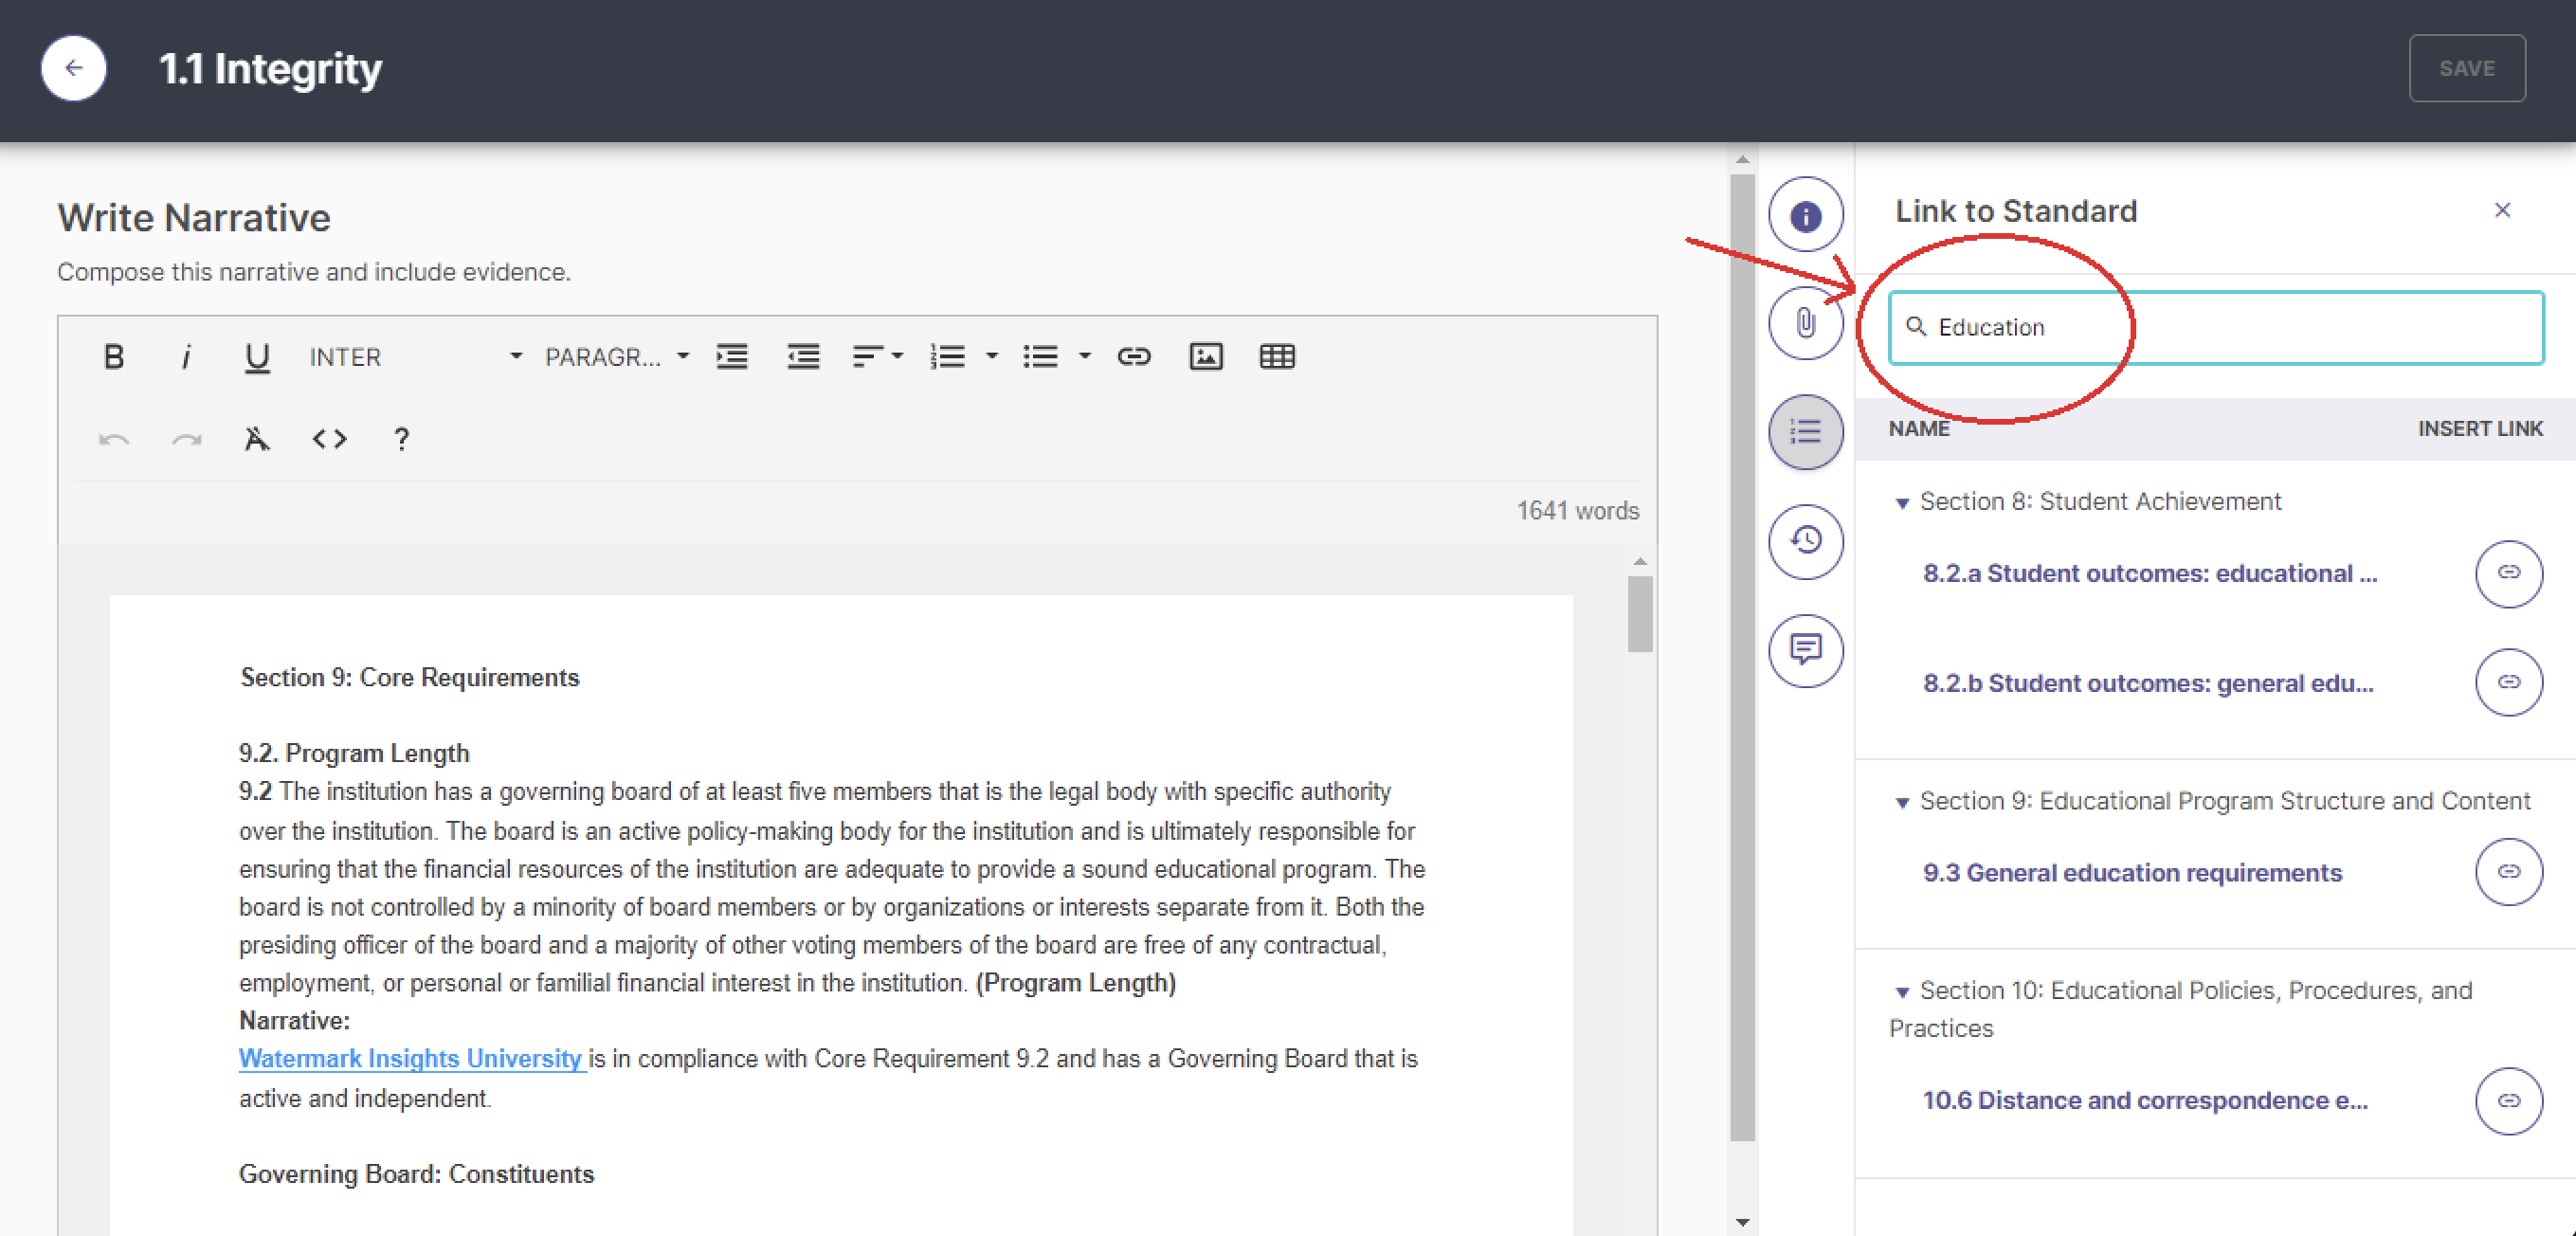Image resolution: width=2576 pixels, height=1236 pixels.
Task: Click the INSERT LINK column header
Action: [x=2480, y=429]
